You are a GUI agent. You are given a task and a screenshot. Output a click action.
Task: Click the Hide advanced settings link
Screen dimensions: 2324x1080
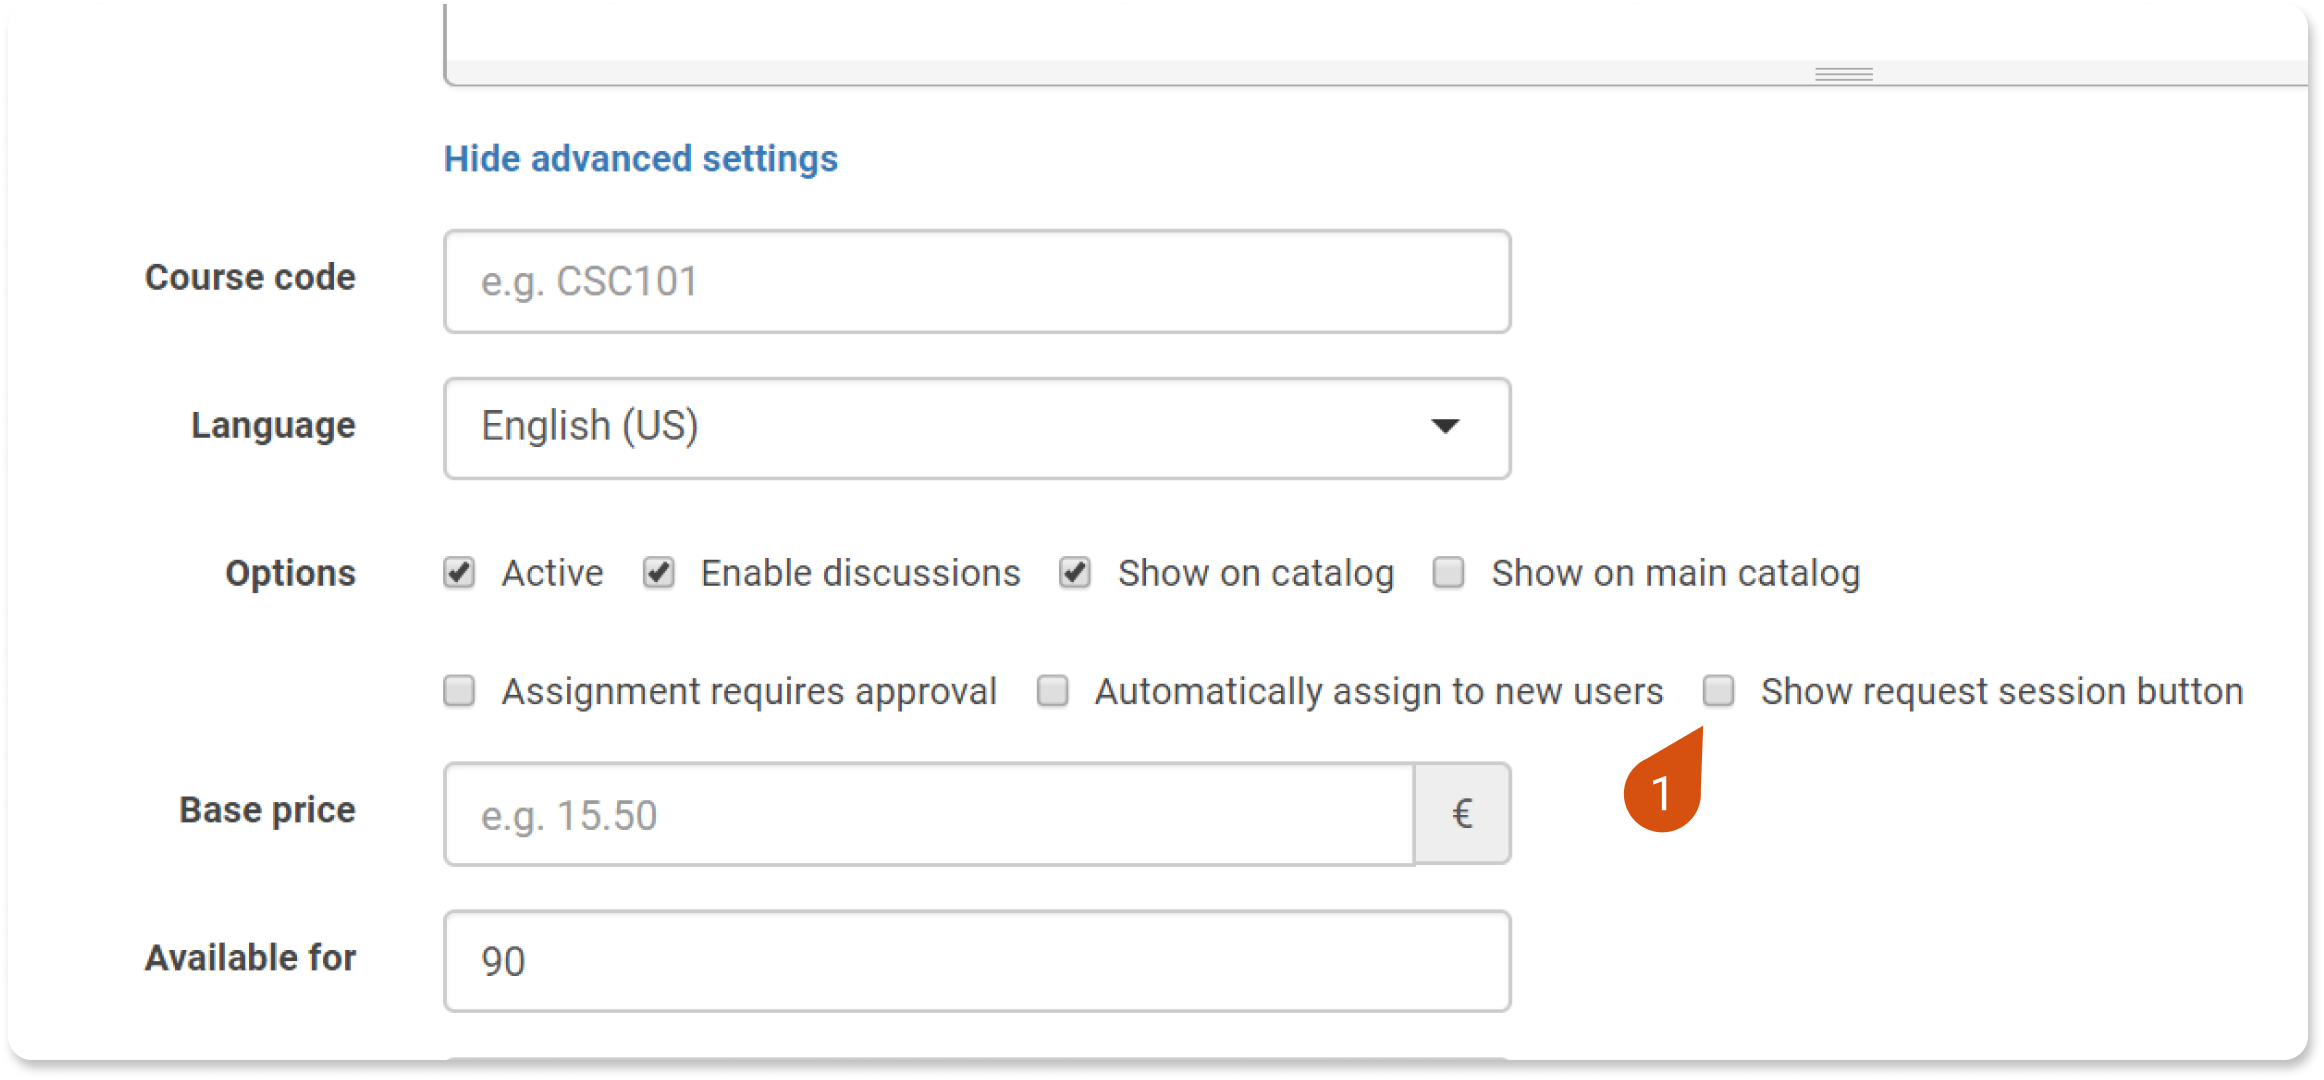pyautogui.click(x=641, y=159)
